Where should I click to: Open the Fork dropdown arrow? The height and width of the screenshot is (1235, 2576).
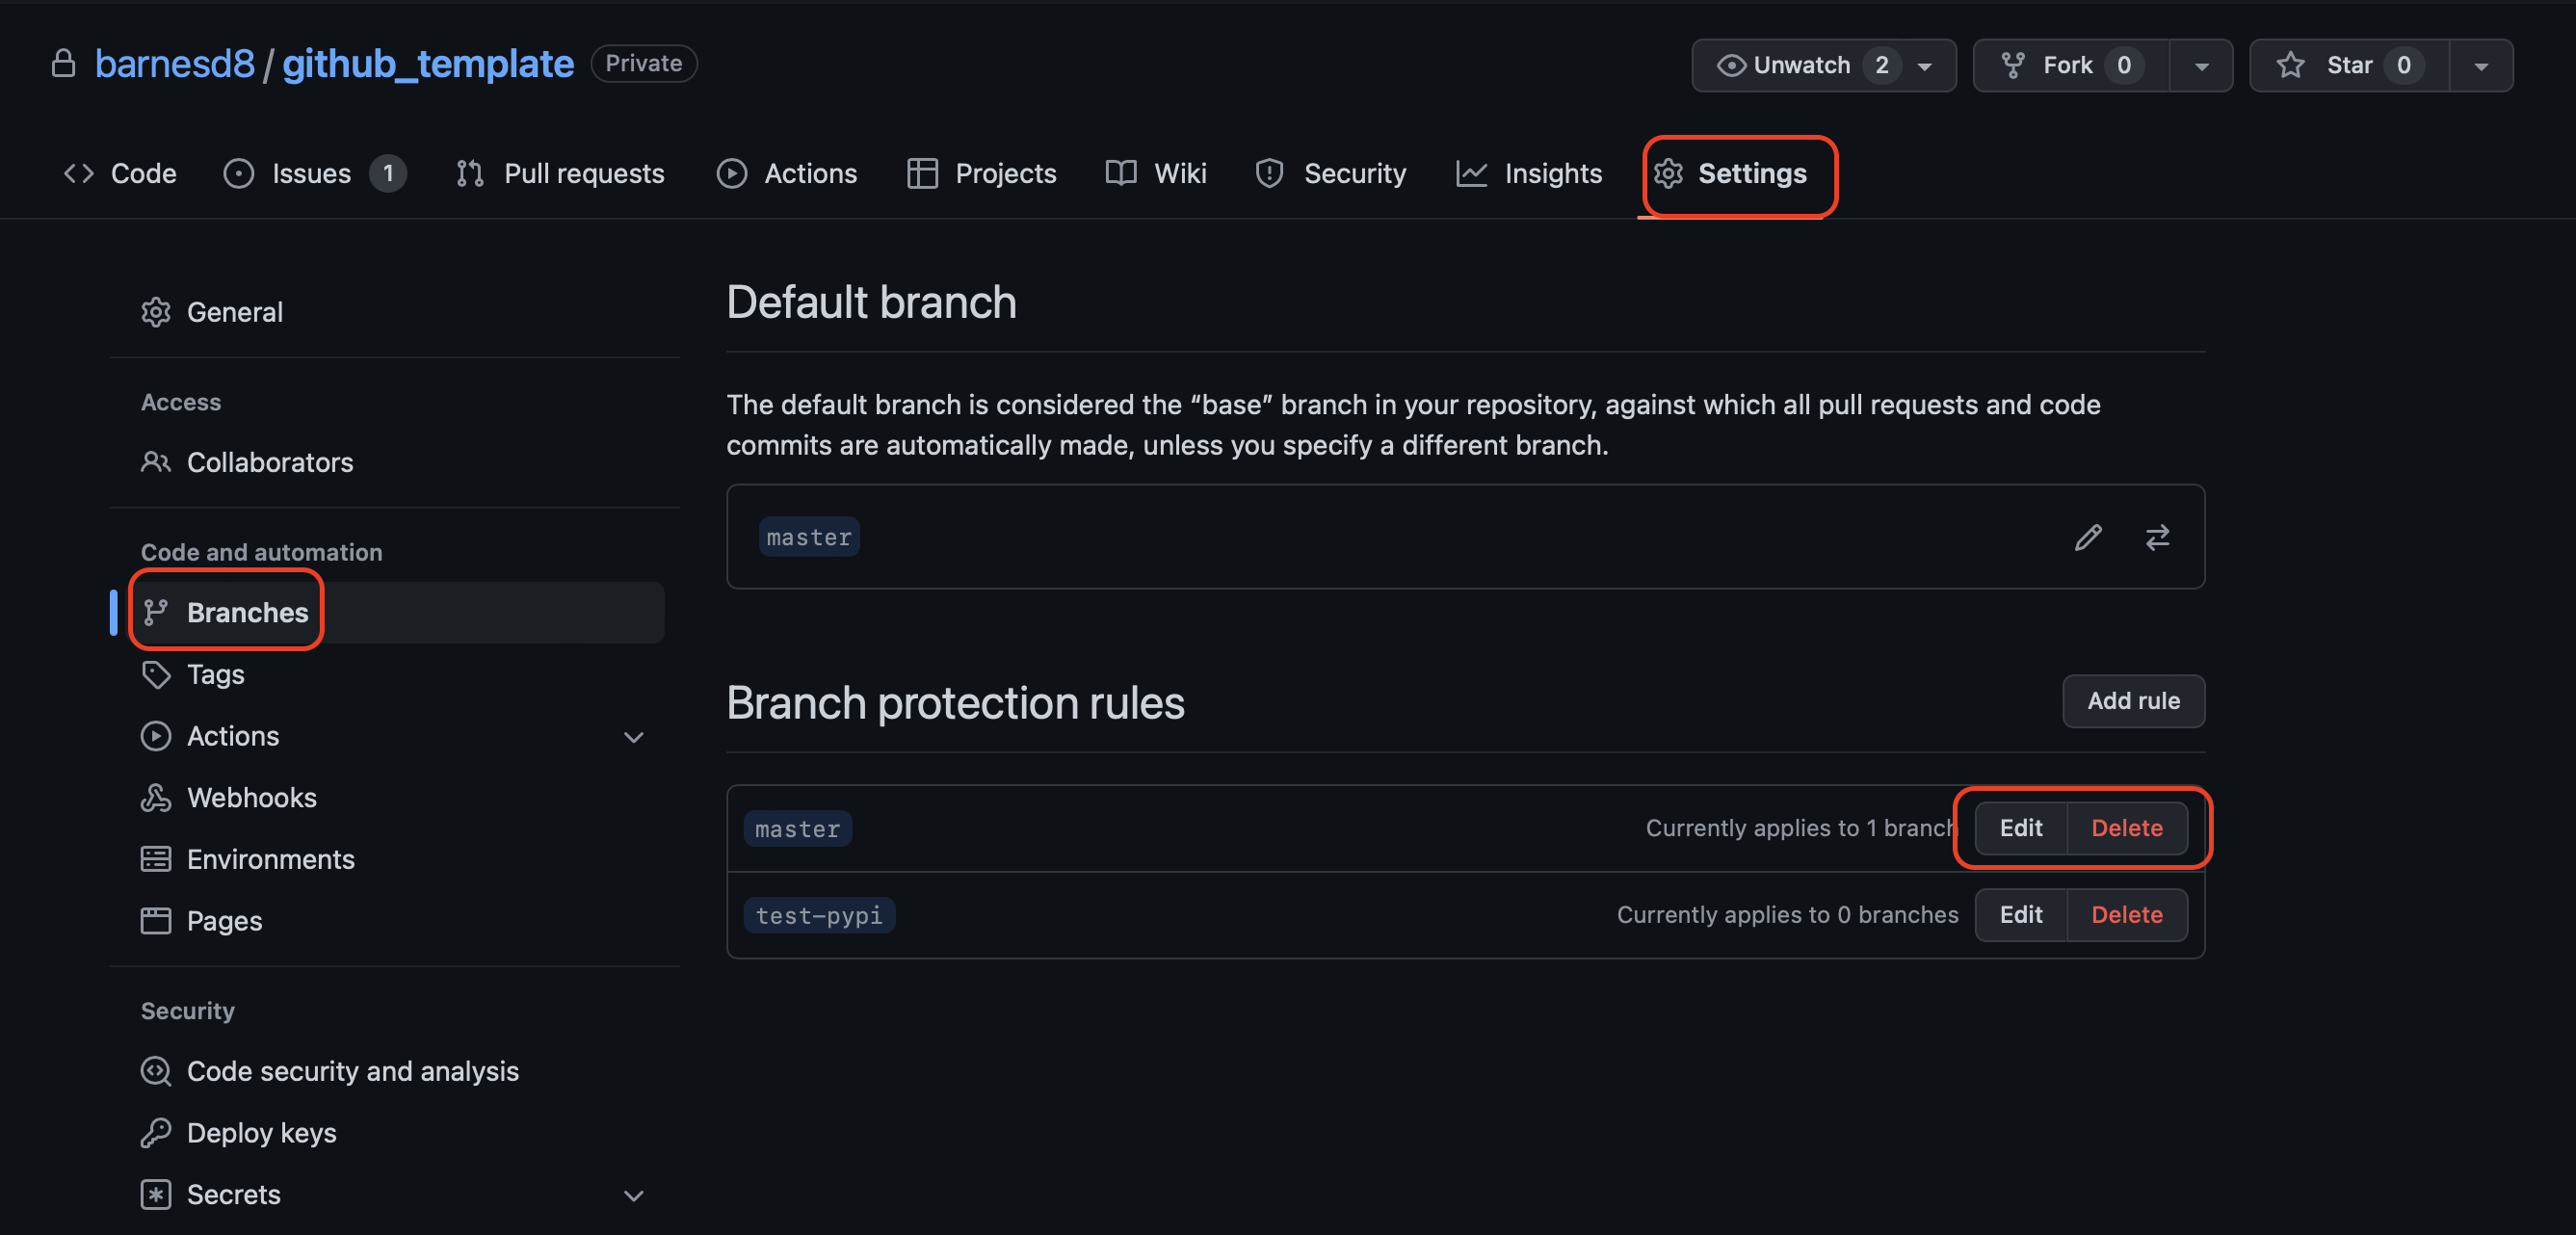coord(2201,66)
